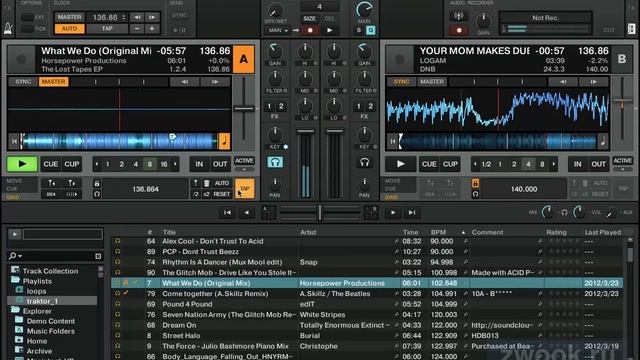The height and width of the screenshot is (360, 640).
Task: Open Track Collection in browser tree
Action: [x=50, y=271]
